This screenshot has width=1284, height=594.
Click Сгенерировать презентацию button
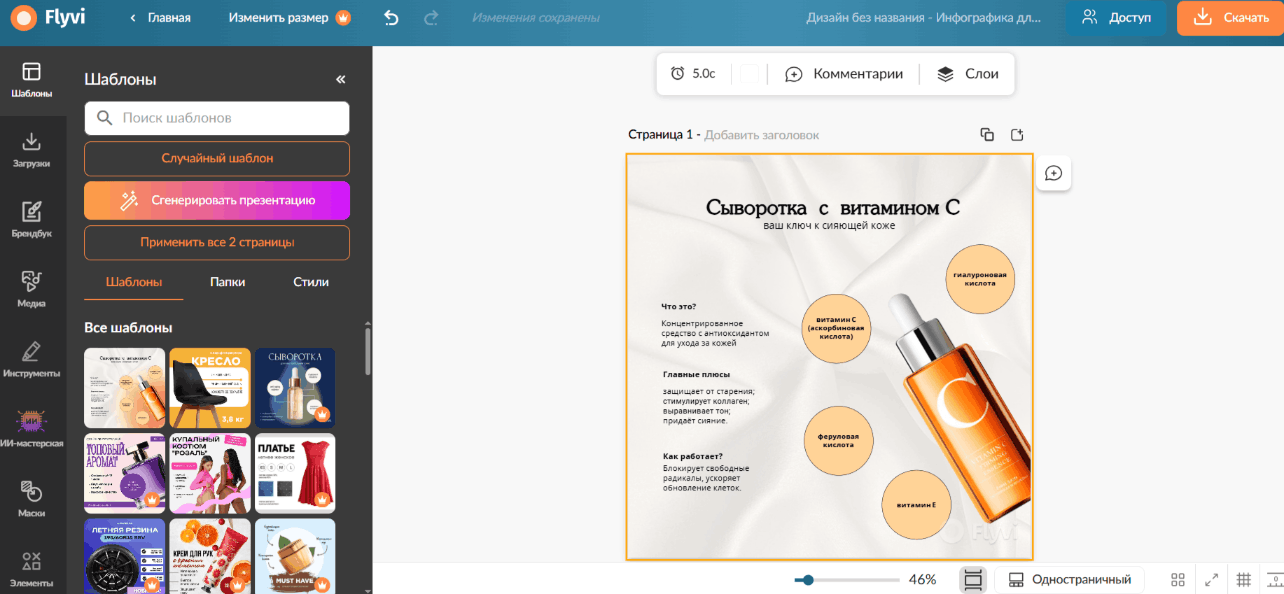217,200
